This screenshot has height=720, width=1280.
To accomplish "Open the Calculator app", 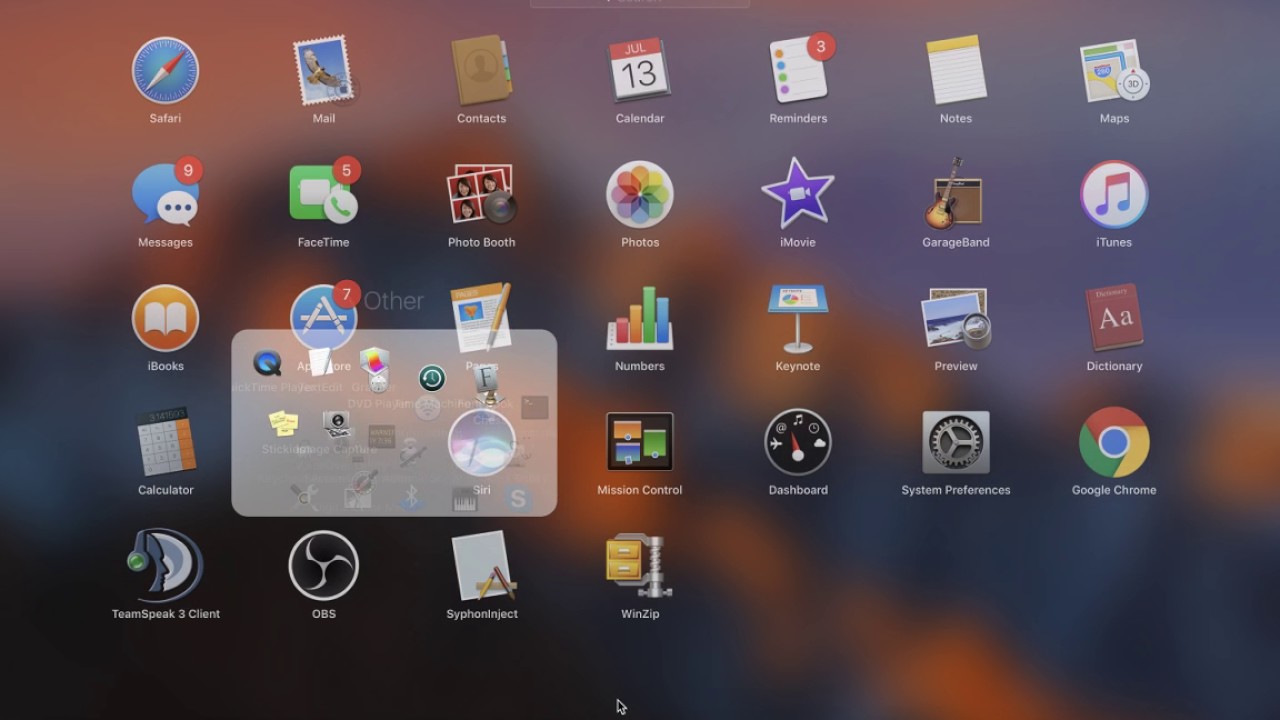I will (x=165, y=442).
